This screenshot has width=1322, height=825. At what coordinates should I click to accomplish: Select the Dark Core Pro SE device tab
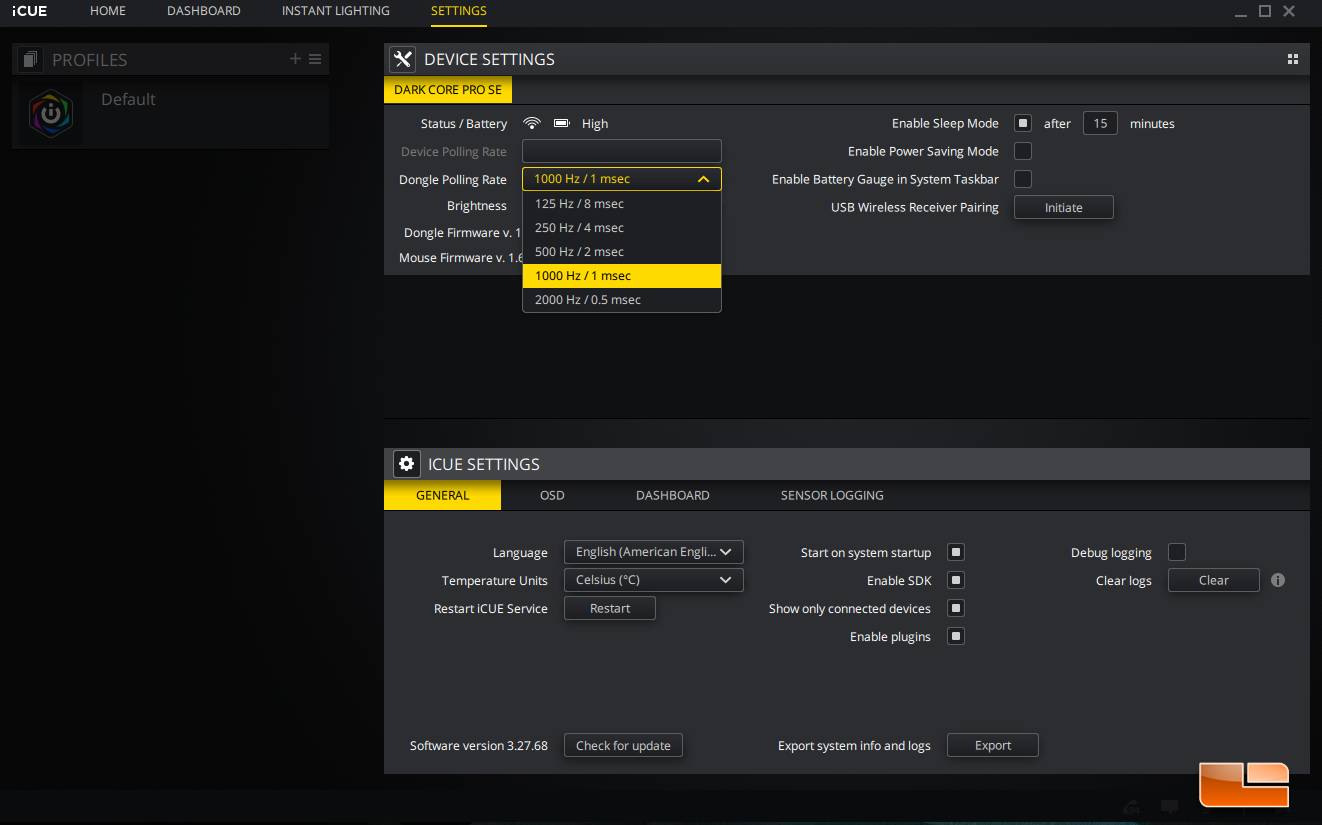pos(448,90)
